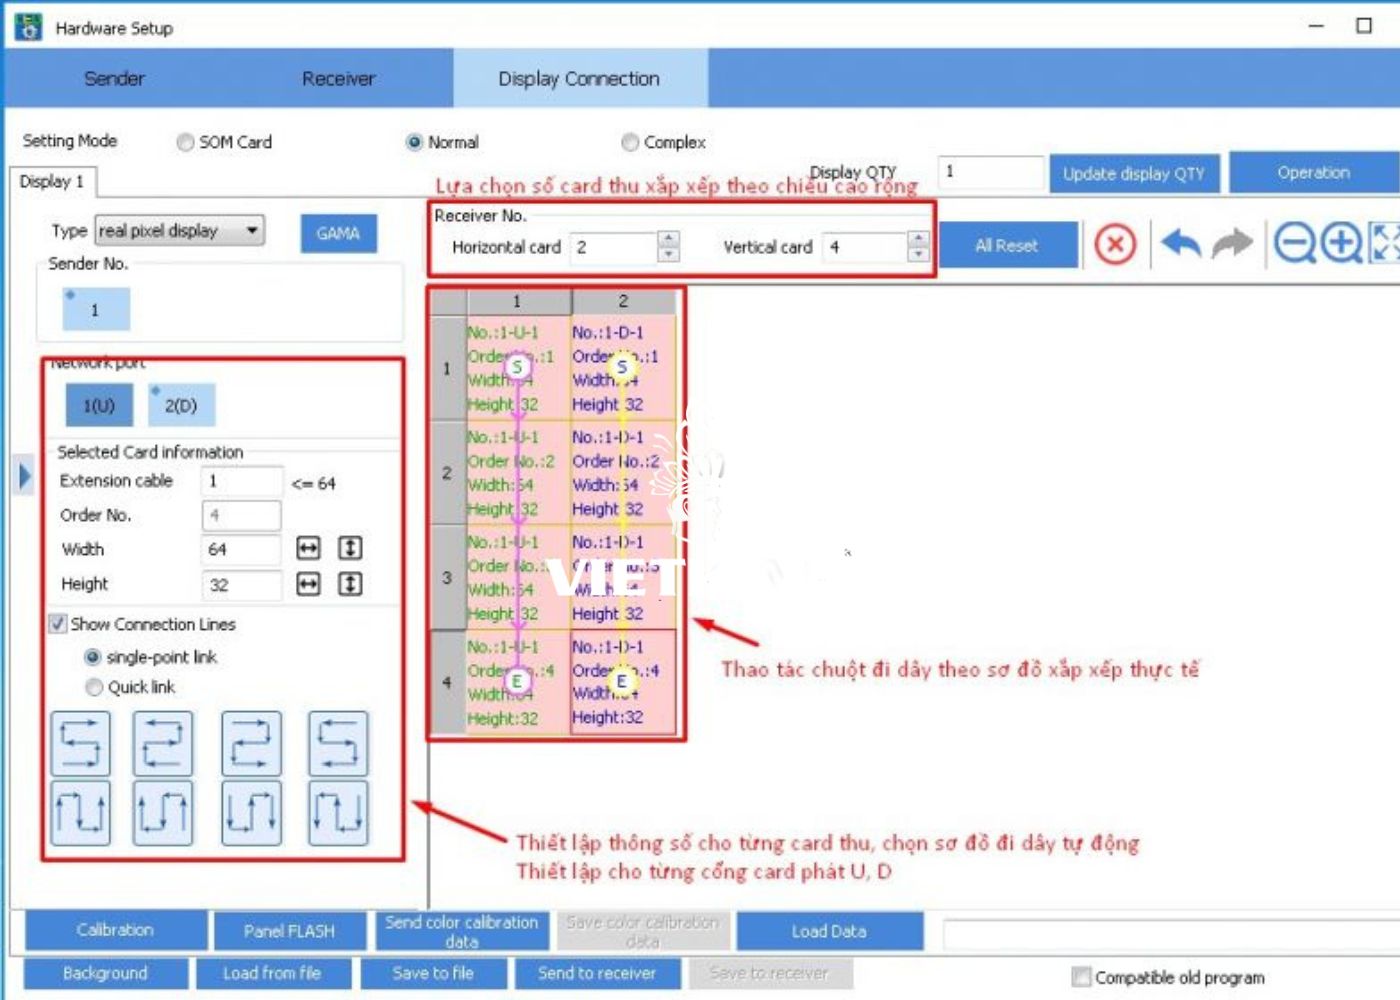Click the blue undo arrow icon
Image resolution: width=1400 pixels, height=1000 pixels.
1181,243
